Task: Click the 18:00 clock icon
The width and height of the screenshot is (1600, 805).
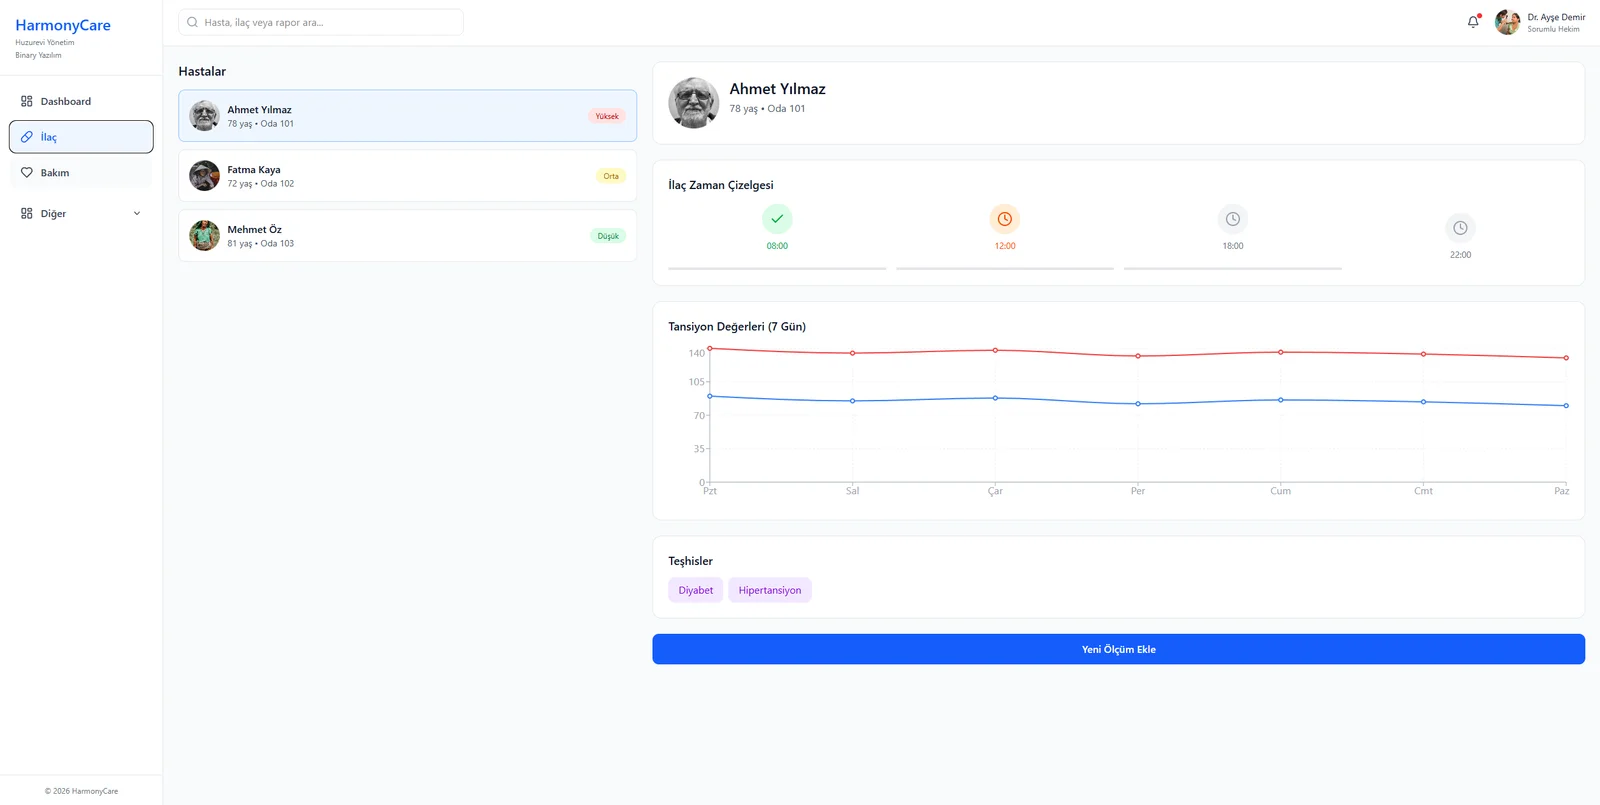Action: click(x=1232, y=219)
